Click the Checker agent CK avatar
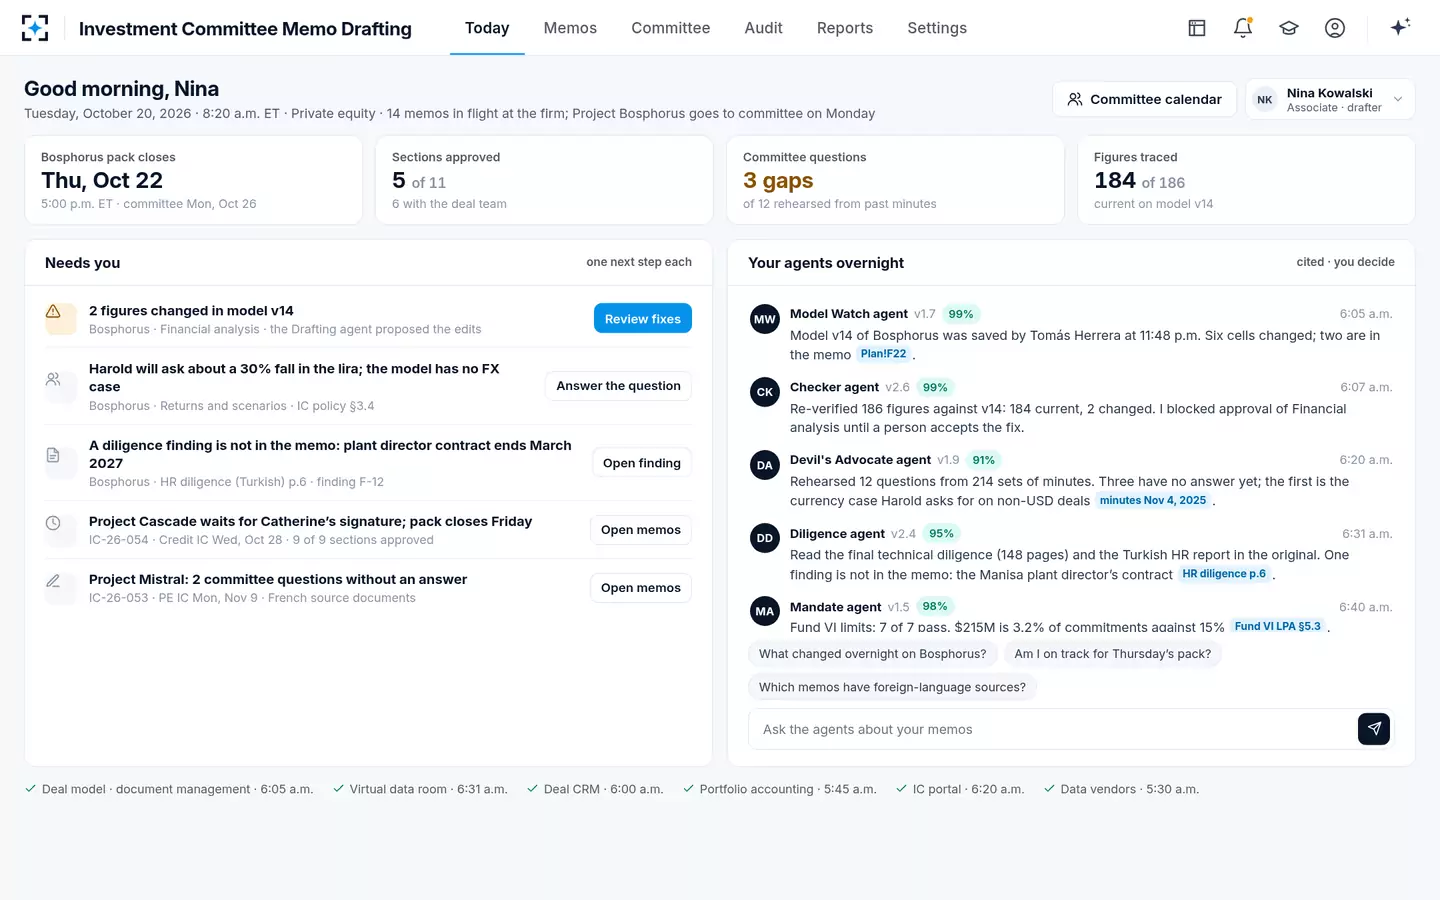Screen dimensions: 1440x900 tap(765, 392)
